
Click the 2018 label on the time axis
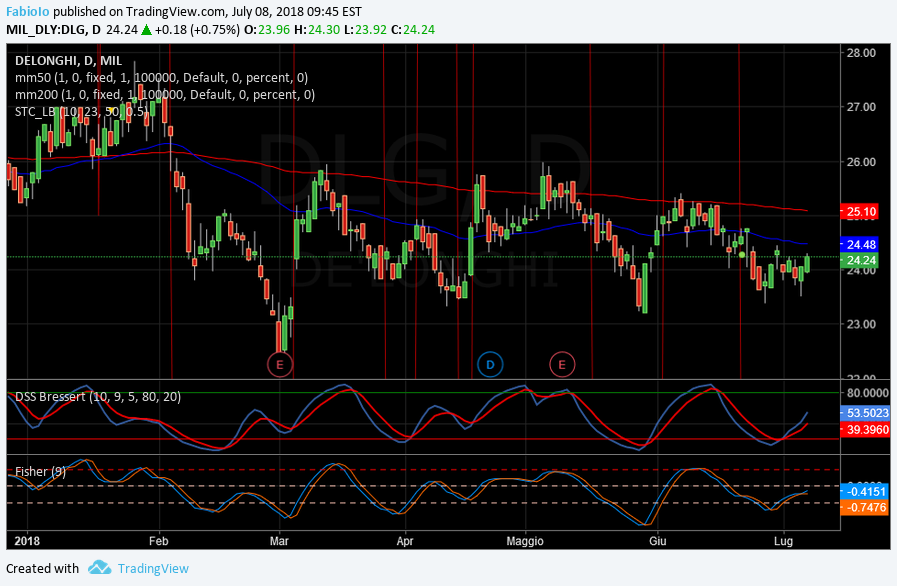(27, 541)
